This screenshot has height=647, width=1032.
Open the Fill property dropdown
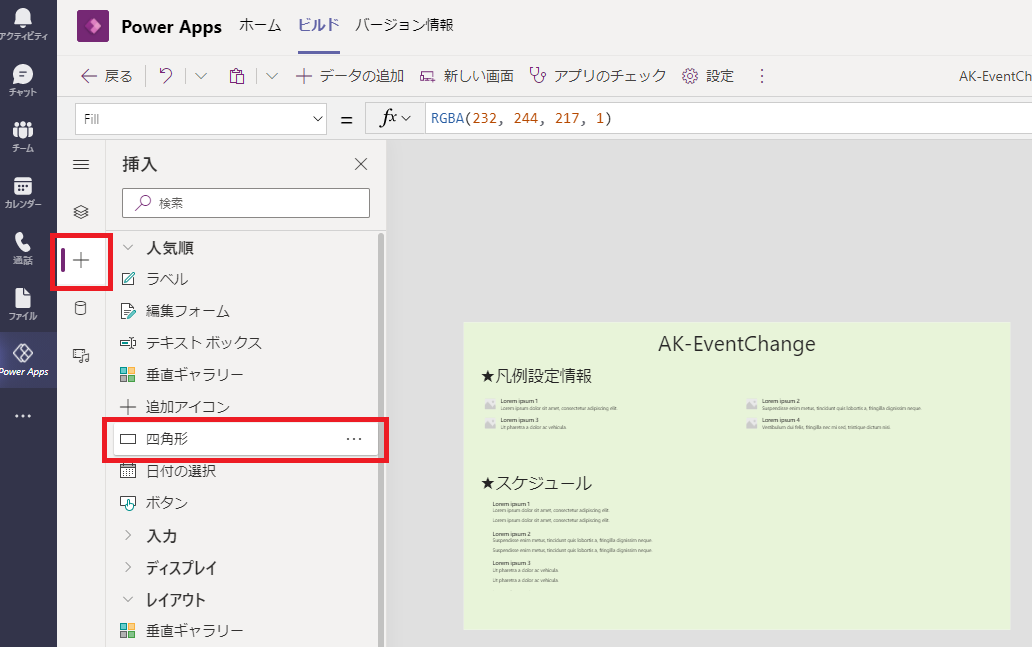tap(200, 118)
